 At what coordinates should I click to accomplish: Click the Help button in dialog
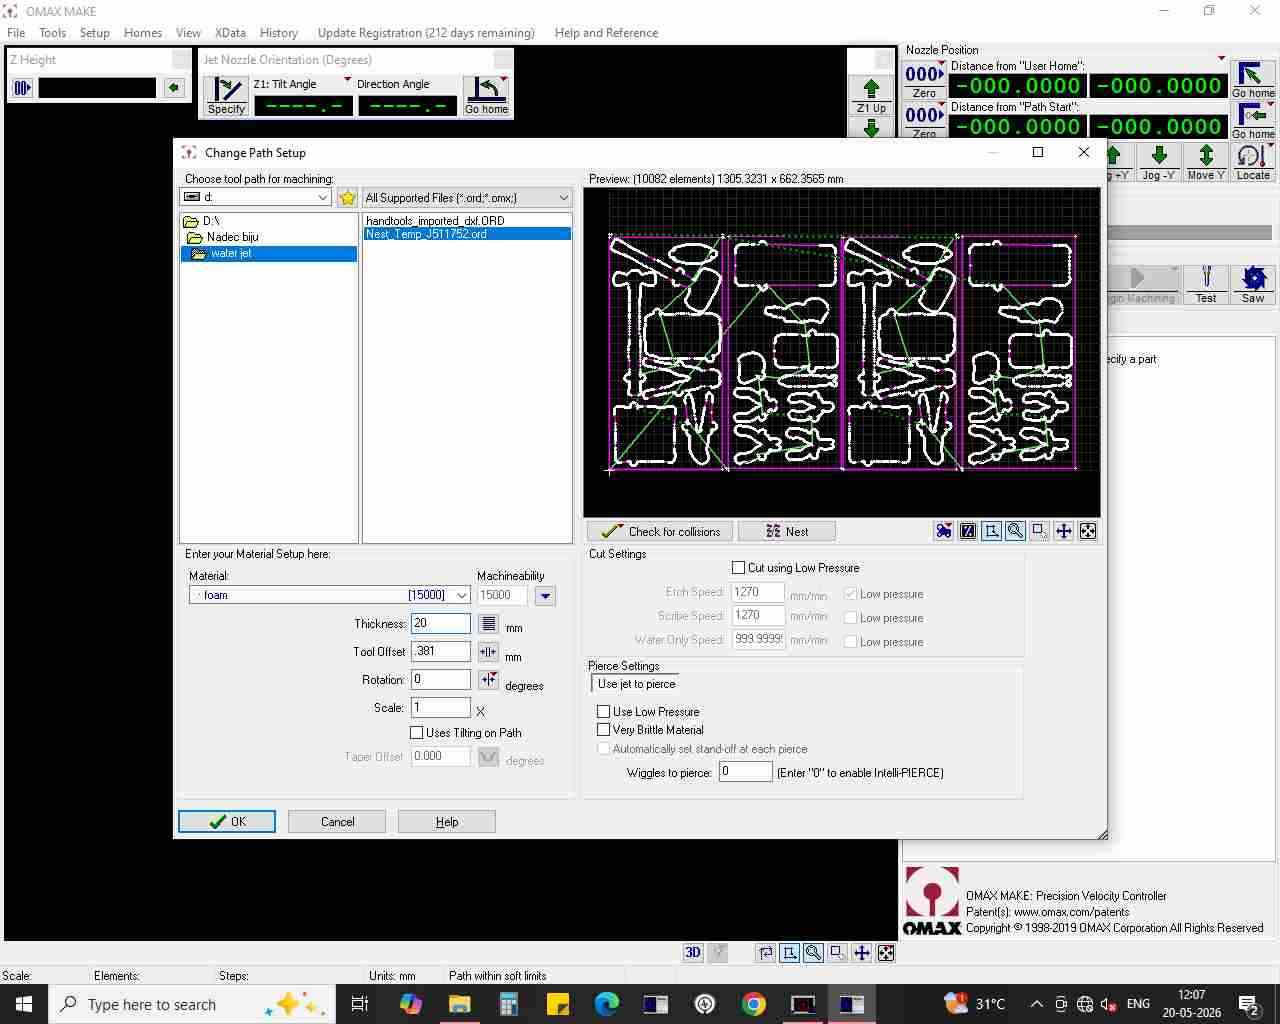[x=447, y=822]
